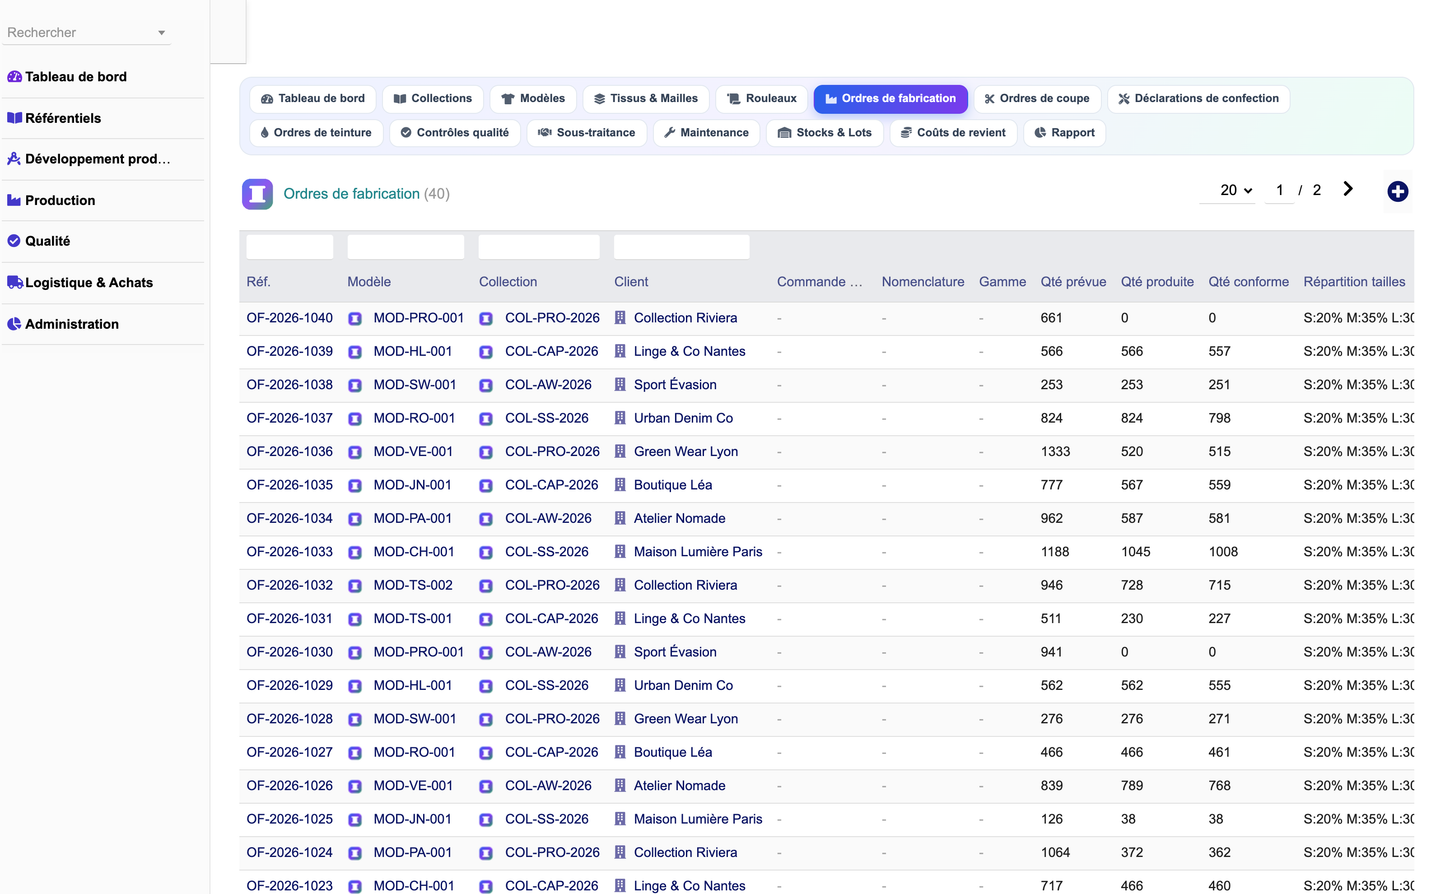Click collection icon in row OF-2026-1032
This screenshot has height=894, width=1445.
(486, 586)
